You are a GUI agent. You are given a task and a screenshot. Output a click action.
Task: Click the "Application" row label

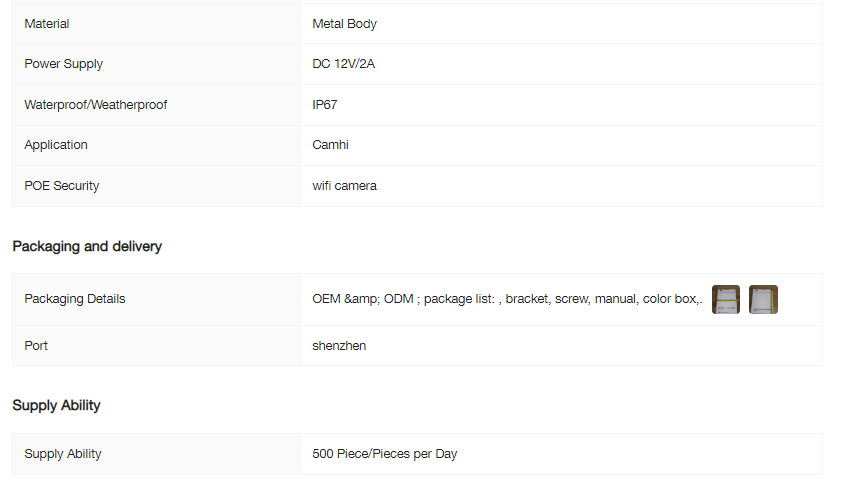[x=56, y=145]
